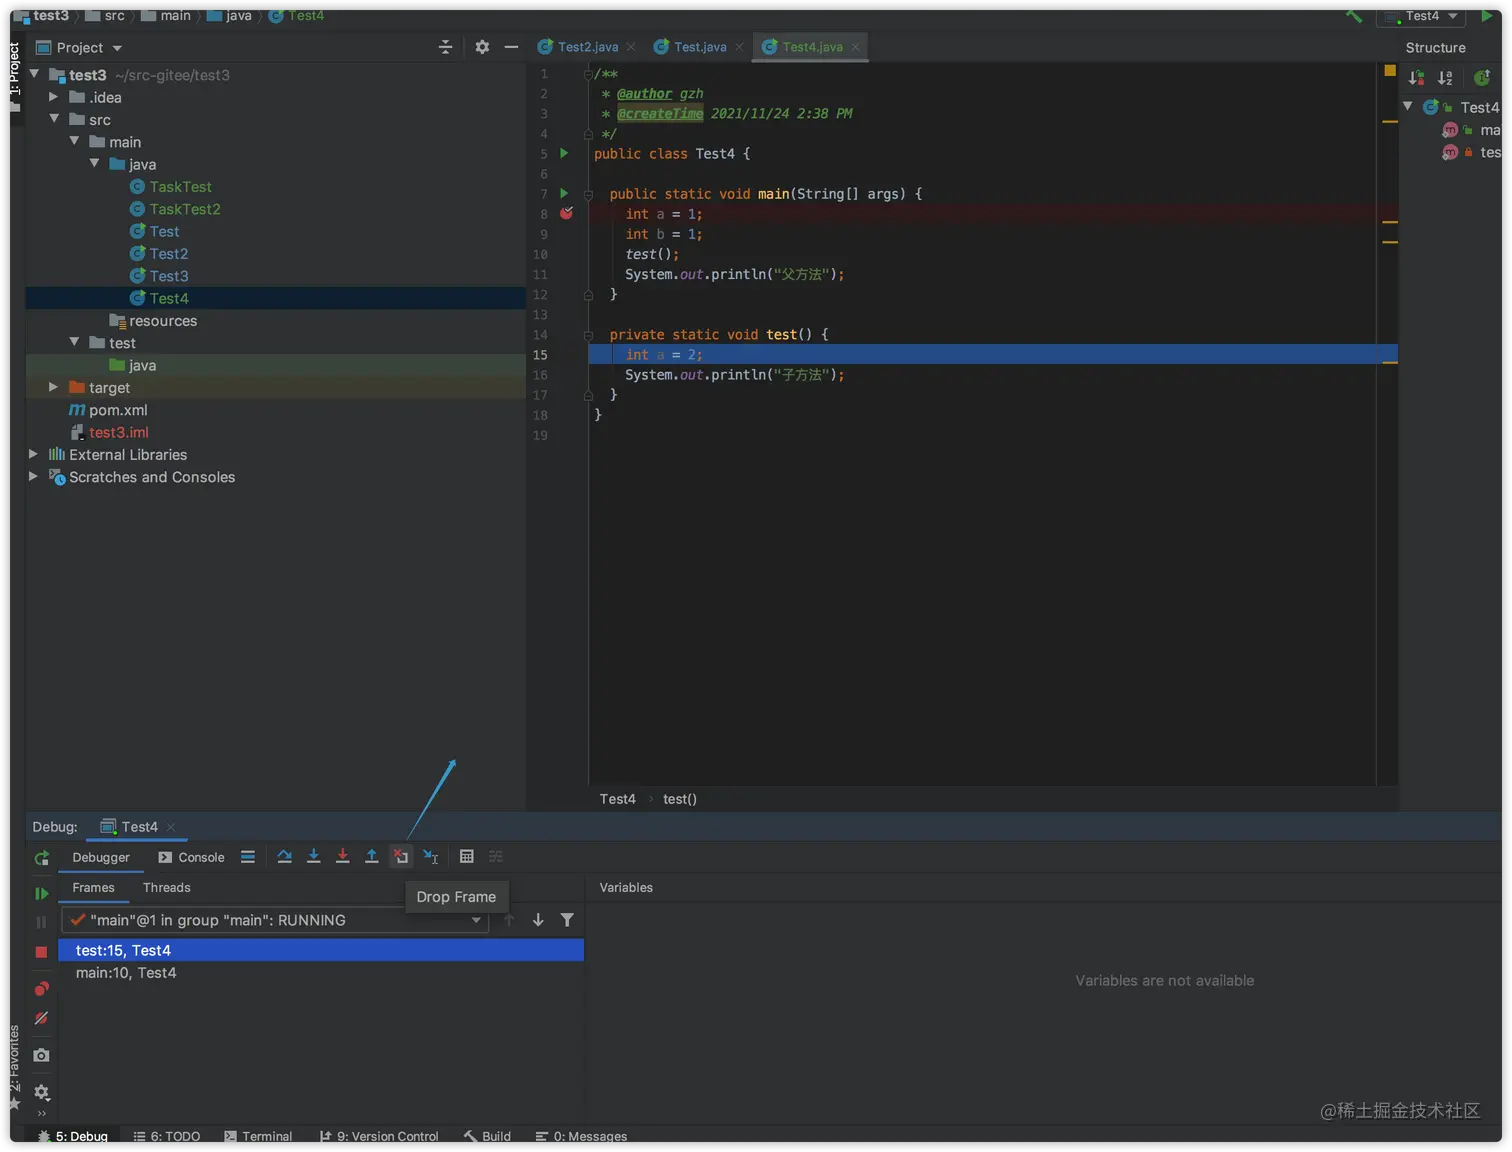Open the Build tool window
This screenshot has width=1512, height=1152.
click(x=487, y=1136)
